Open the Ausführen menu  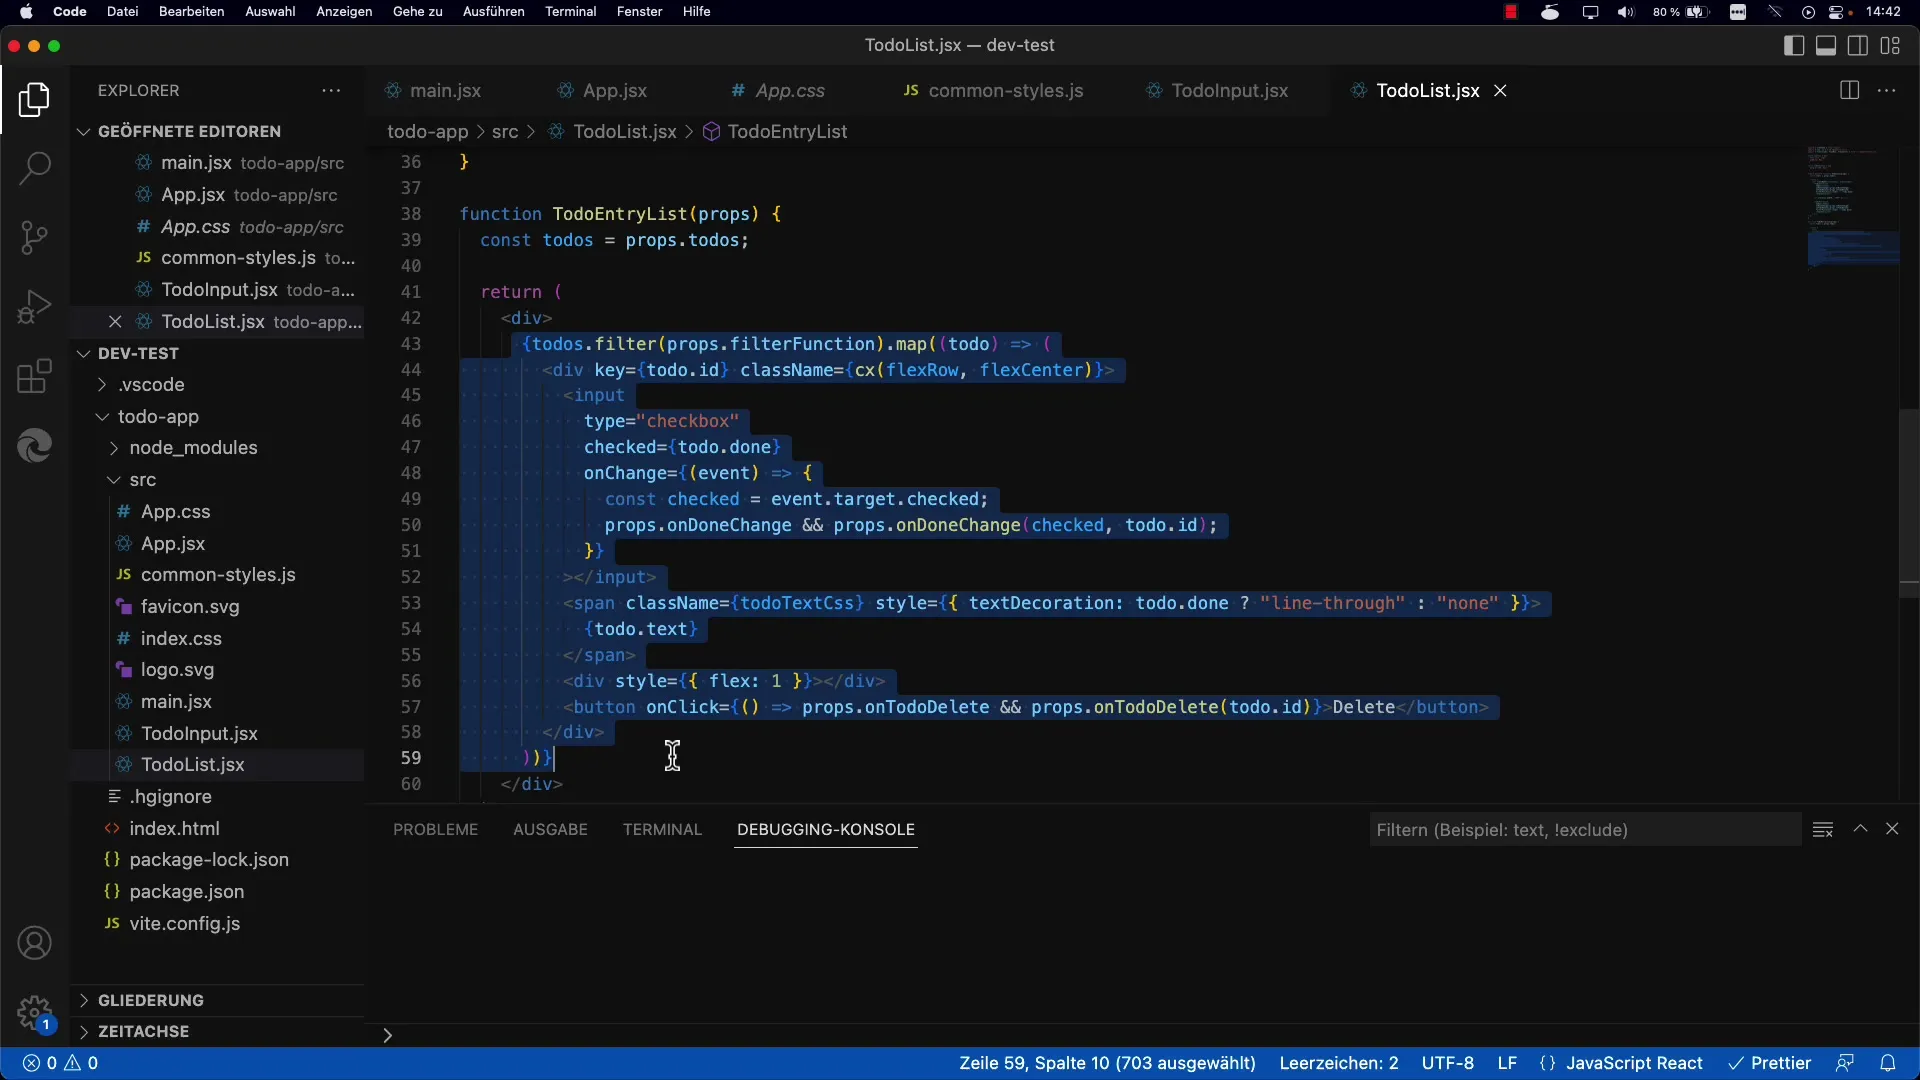point(493,12)
